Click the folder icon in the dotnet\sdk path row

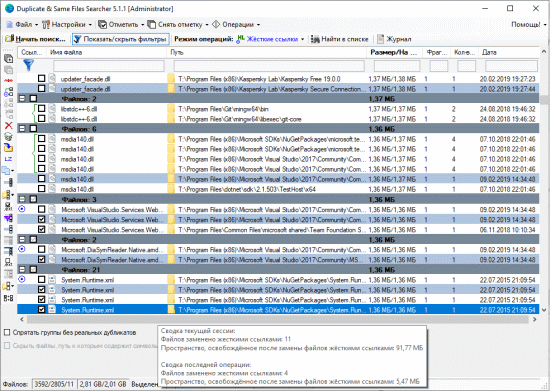tap(171, 189)
